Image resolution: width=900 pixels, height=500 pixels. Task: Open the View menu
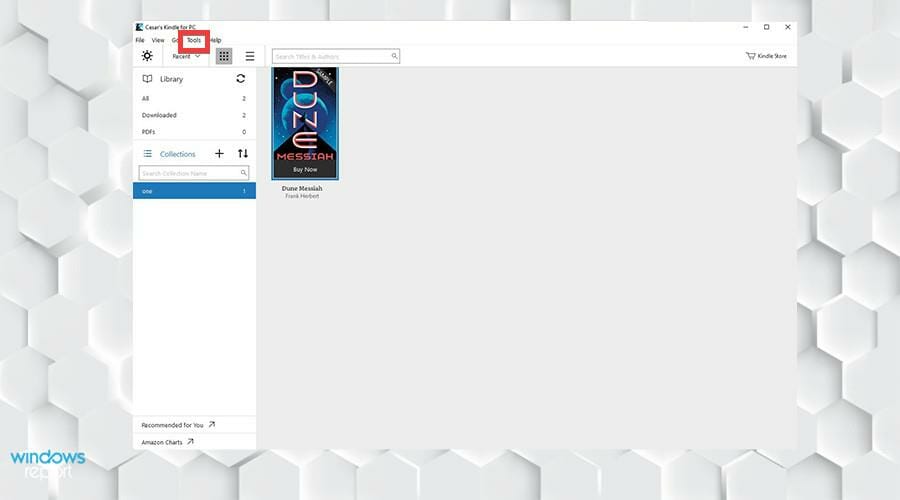point(158,40)
